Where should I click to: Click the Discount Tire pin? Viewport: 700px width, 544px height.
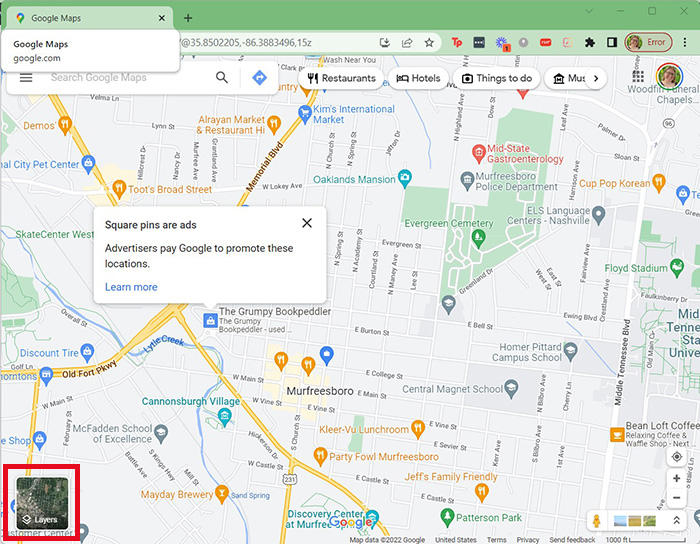(x=88, y=352)
